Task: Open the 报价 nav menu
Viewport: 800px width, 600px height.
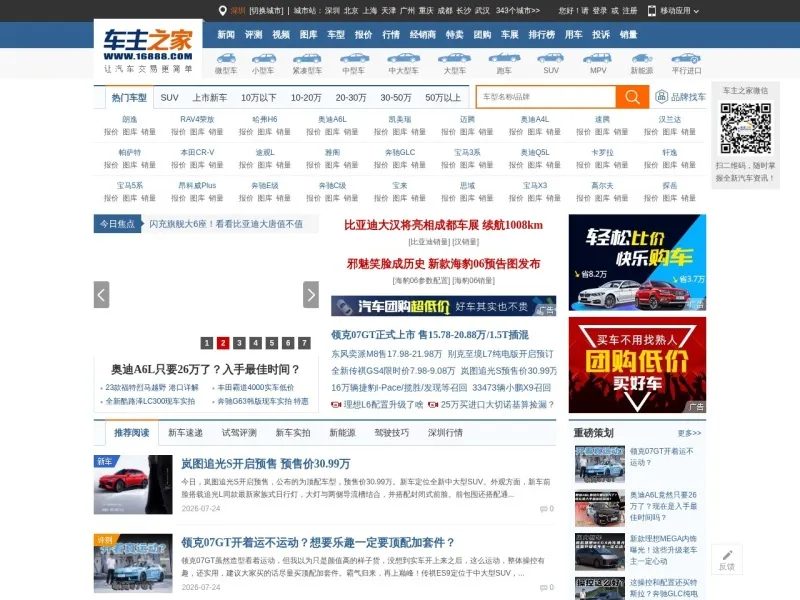Action: pos(363,35)
